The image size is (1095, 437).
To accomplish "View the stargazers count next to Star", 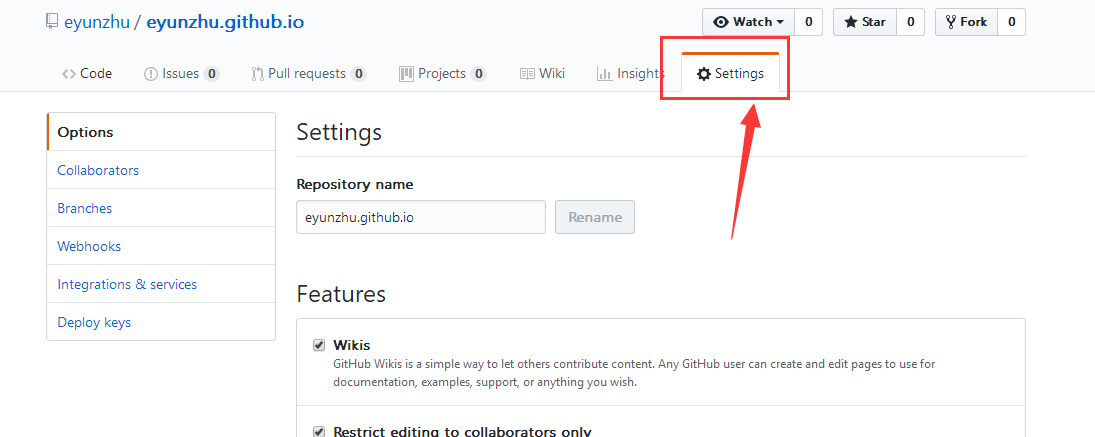I will click(x=911, y=22).
